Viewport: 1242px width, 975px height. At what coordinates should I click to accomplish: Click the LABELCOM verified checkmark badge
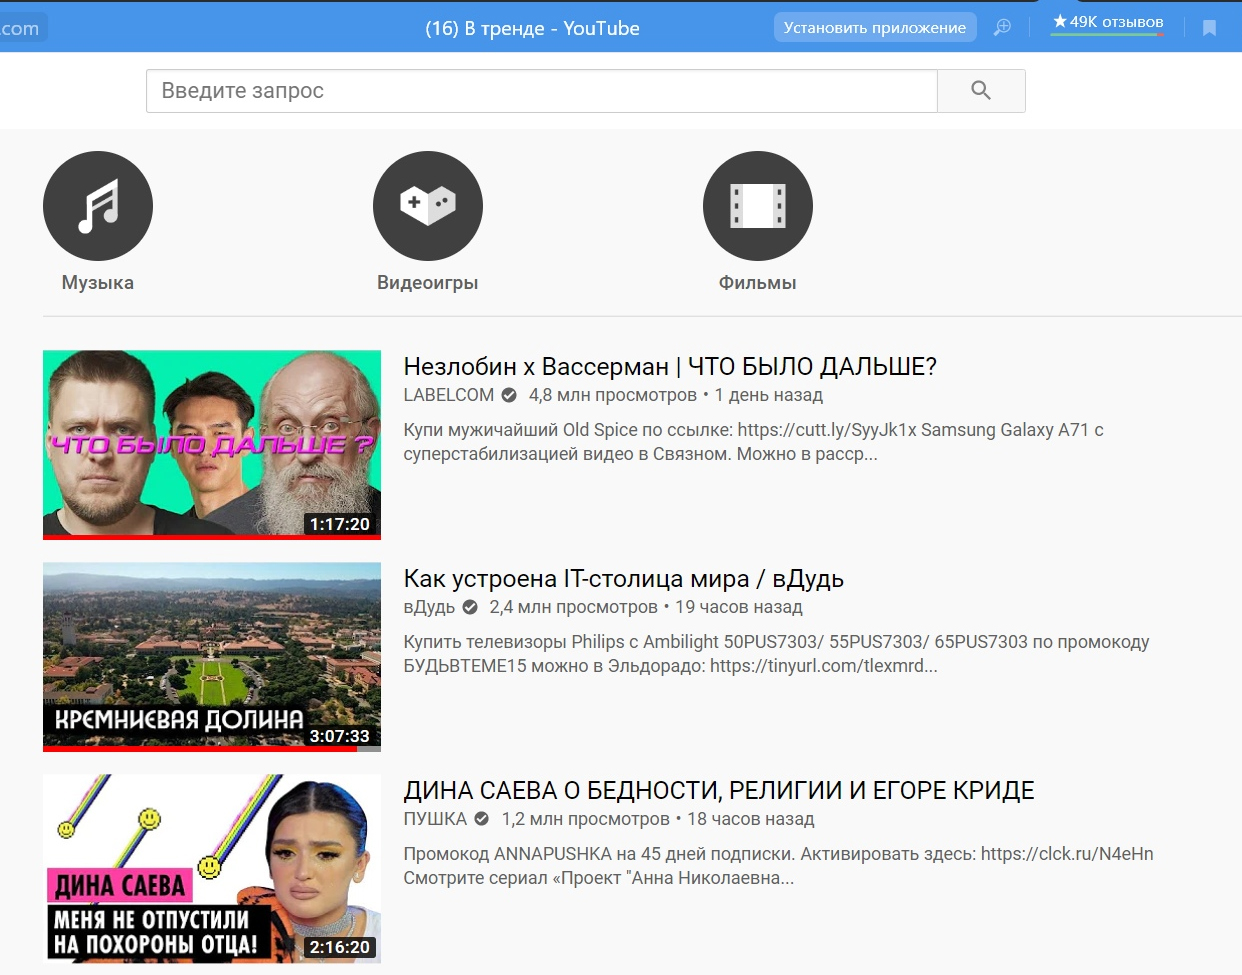click(509, 395)
